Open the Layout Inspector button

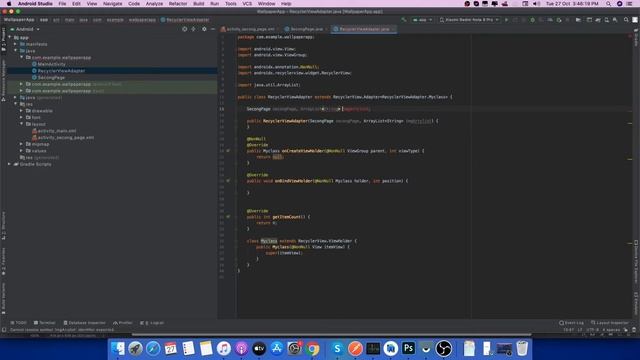click(x=610, y=323)
